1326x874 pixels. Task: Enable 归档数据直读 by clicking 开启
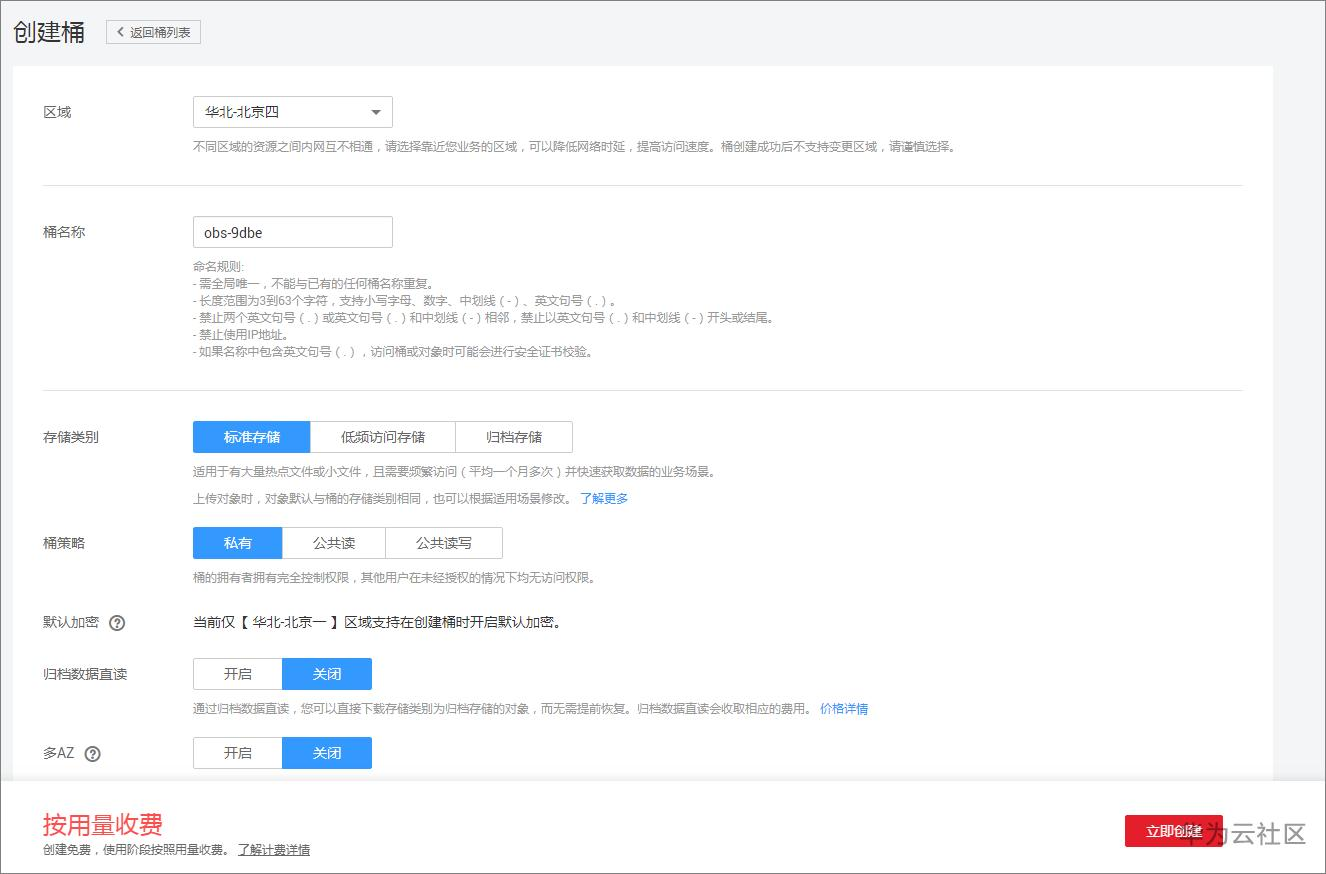tap(237, 674)
